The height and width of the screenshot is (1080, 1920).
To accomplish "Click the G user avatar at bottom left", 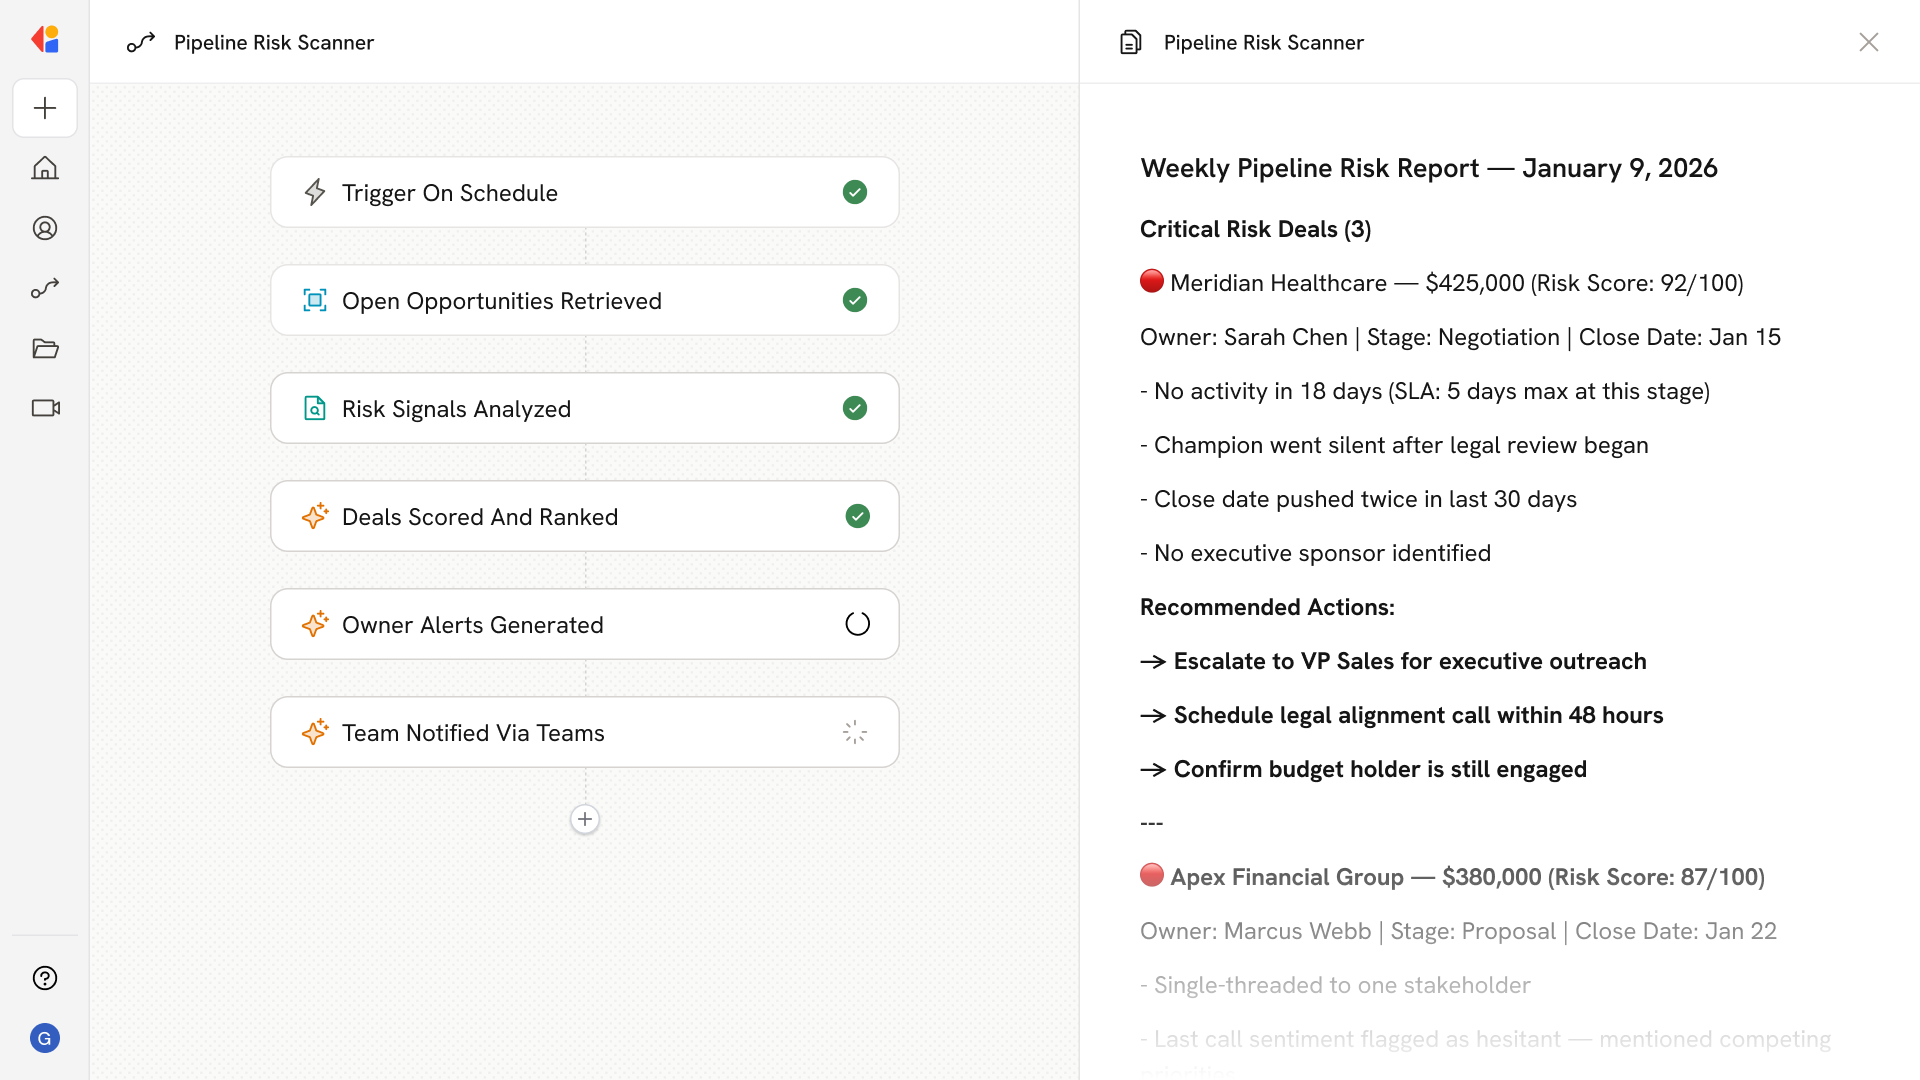I will 45,1038.
